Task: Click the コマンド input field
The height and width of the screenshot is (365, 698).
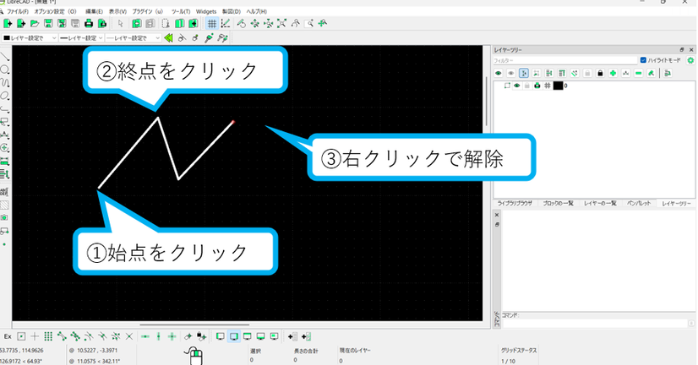Action: click(x=596, y=323)
